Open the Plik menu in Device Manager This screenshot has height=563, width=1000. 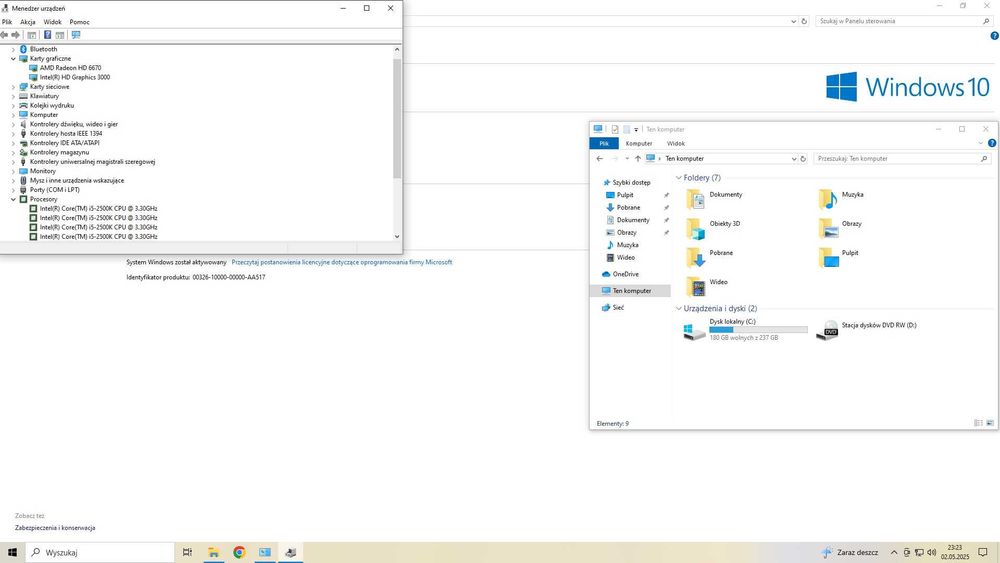coord(7,22)
